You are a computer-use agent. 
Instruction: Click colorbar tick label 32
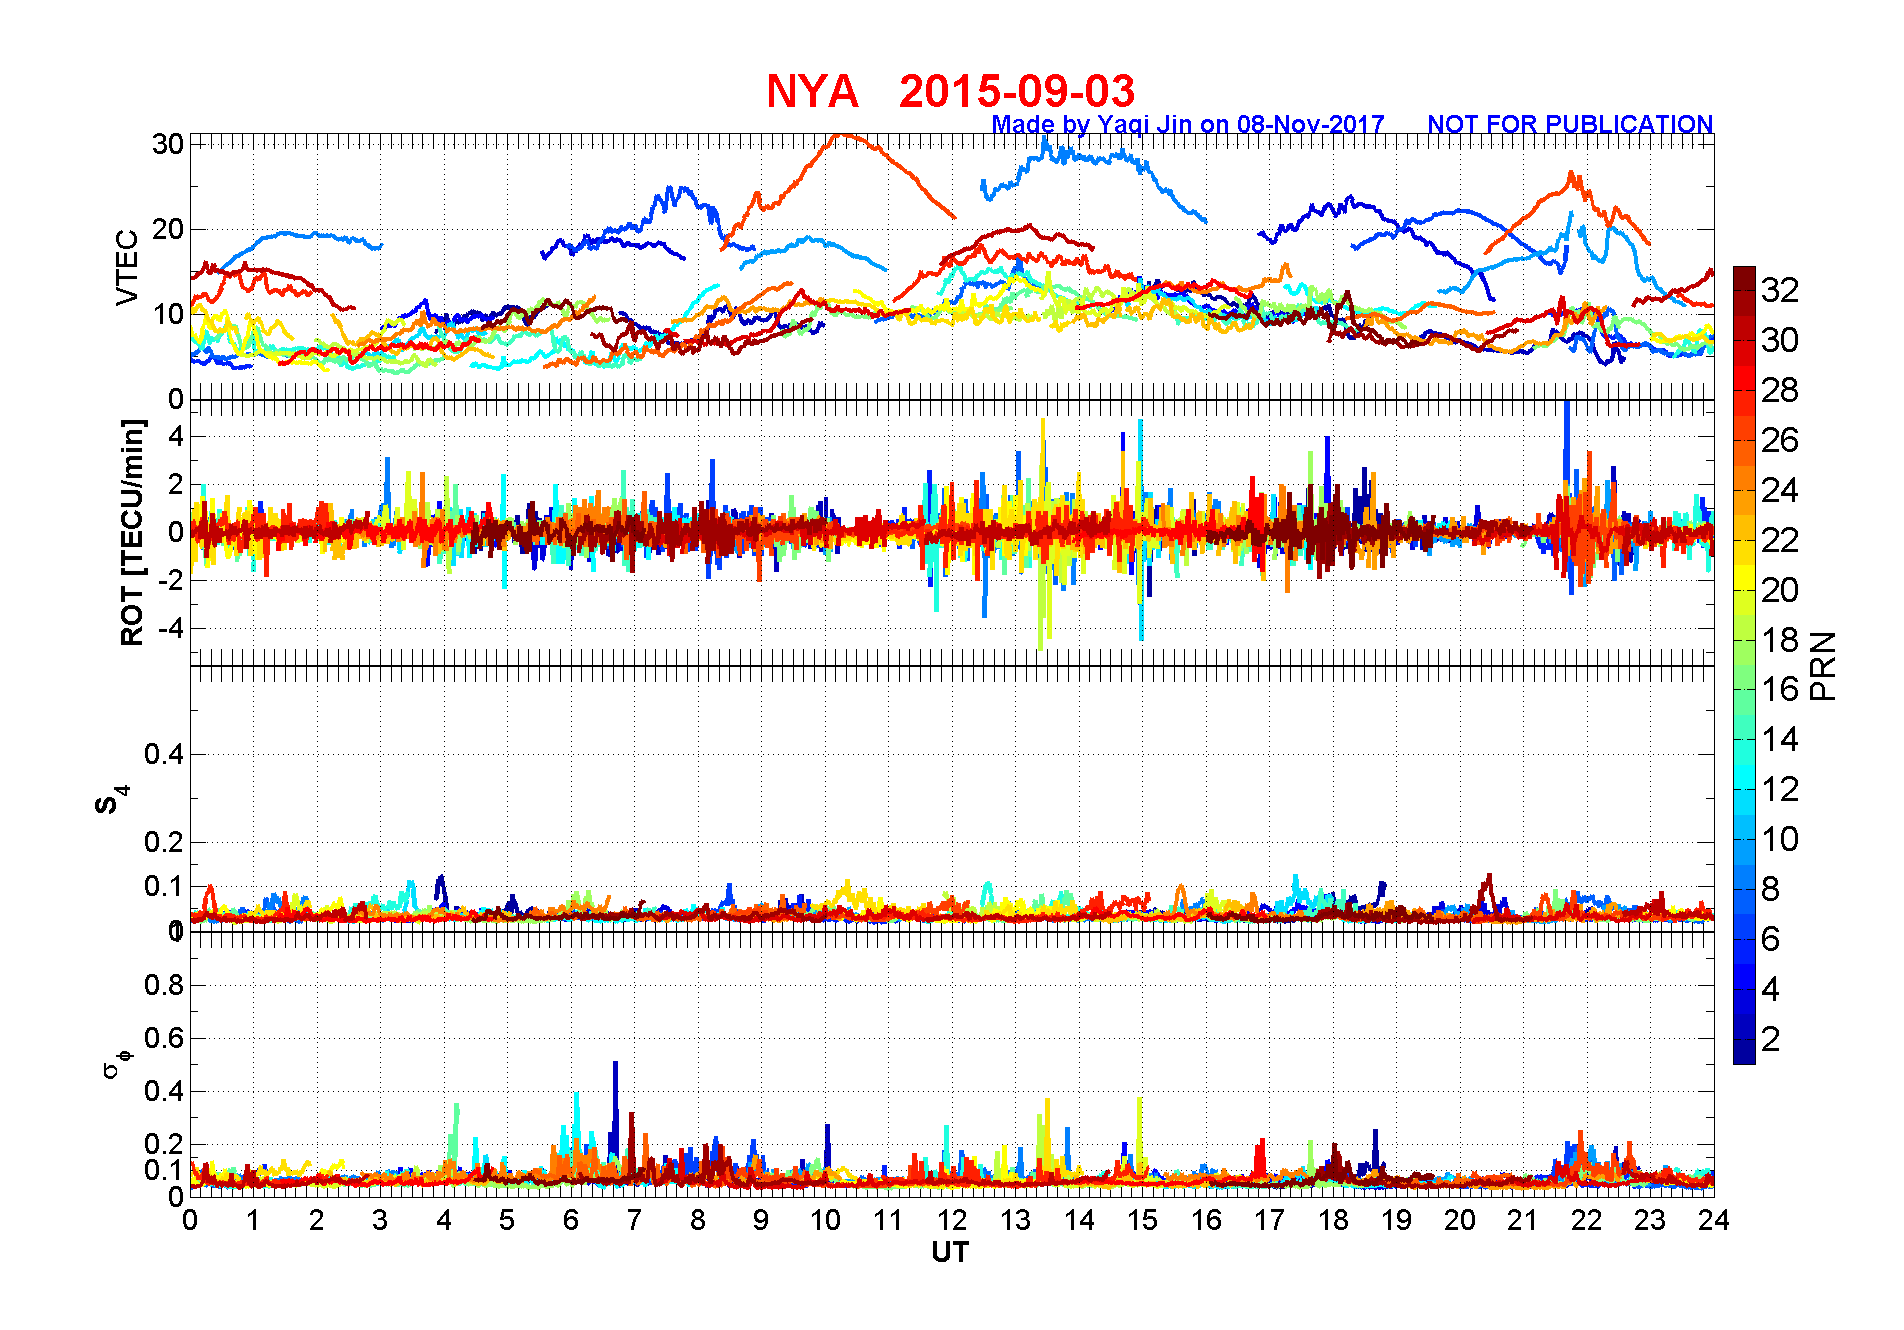tap(1780, 290)
